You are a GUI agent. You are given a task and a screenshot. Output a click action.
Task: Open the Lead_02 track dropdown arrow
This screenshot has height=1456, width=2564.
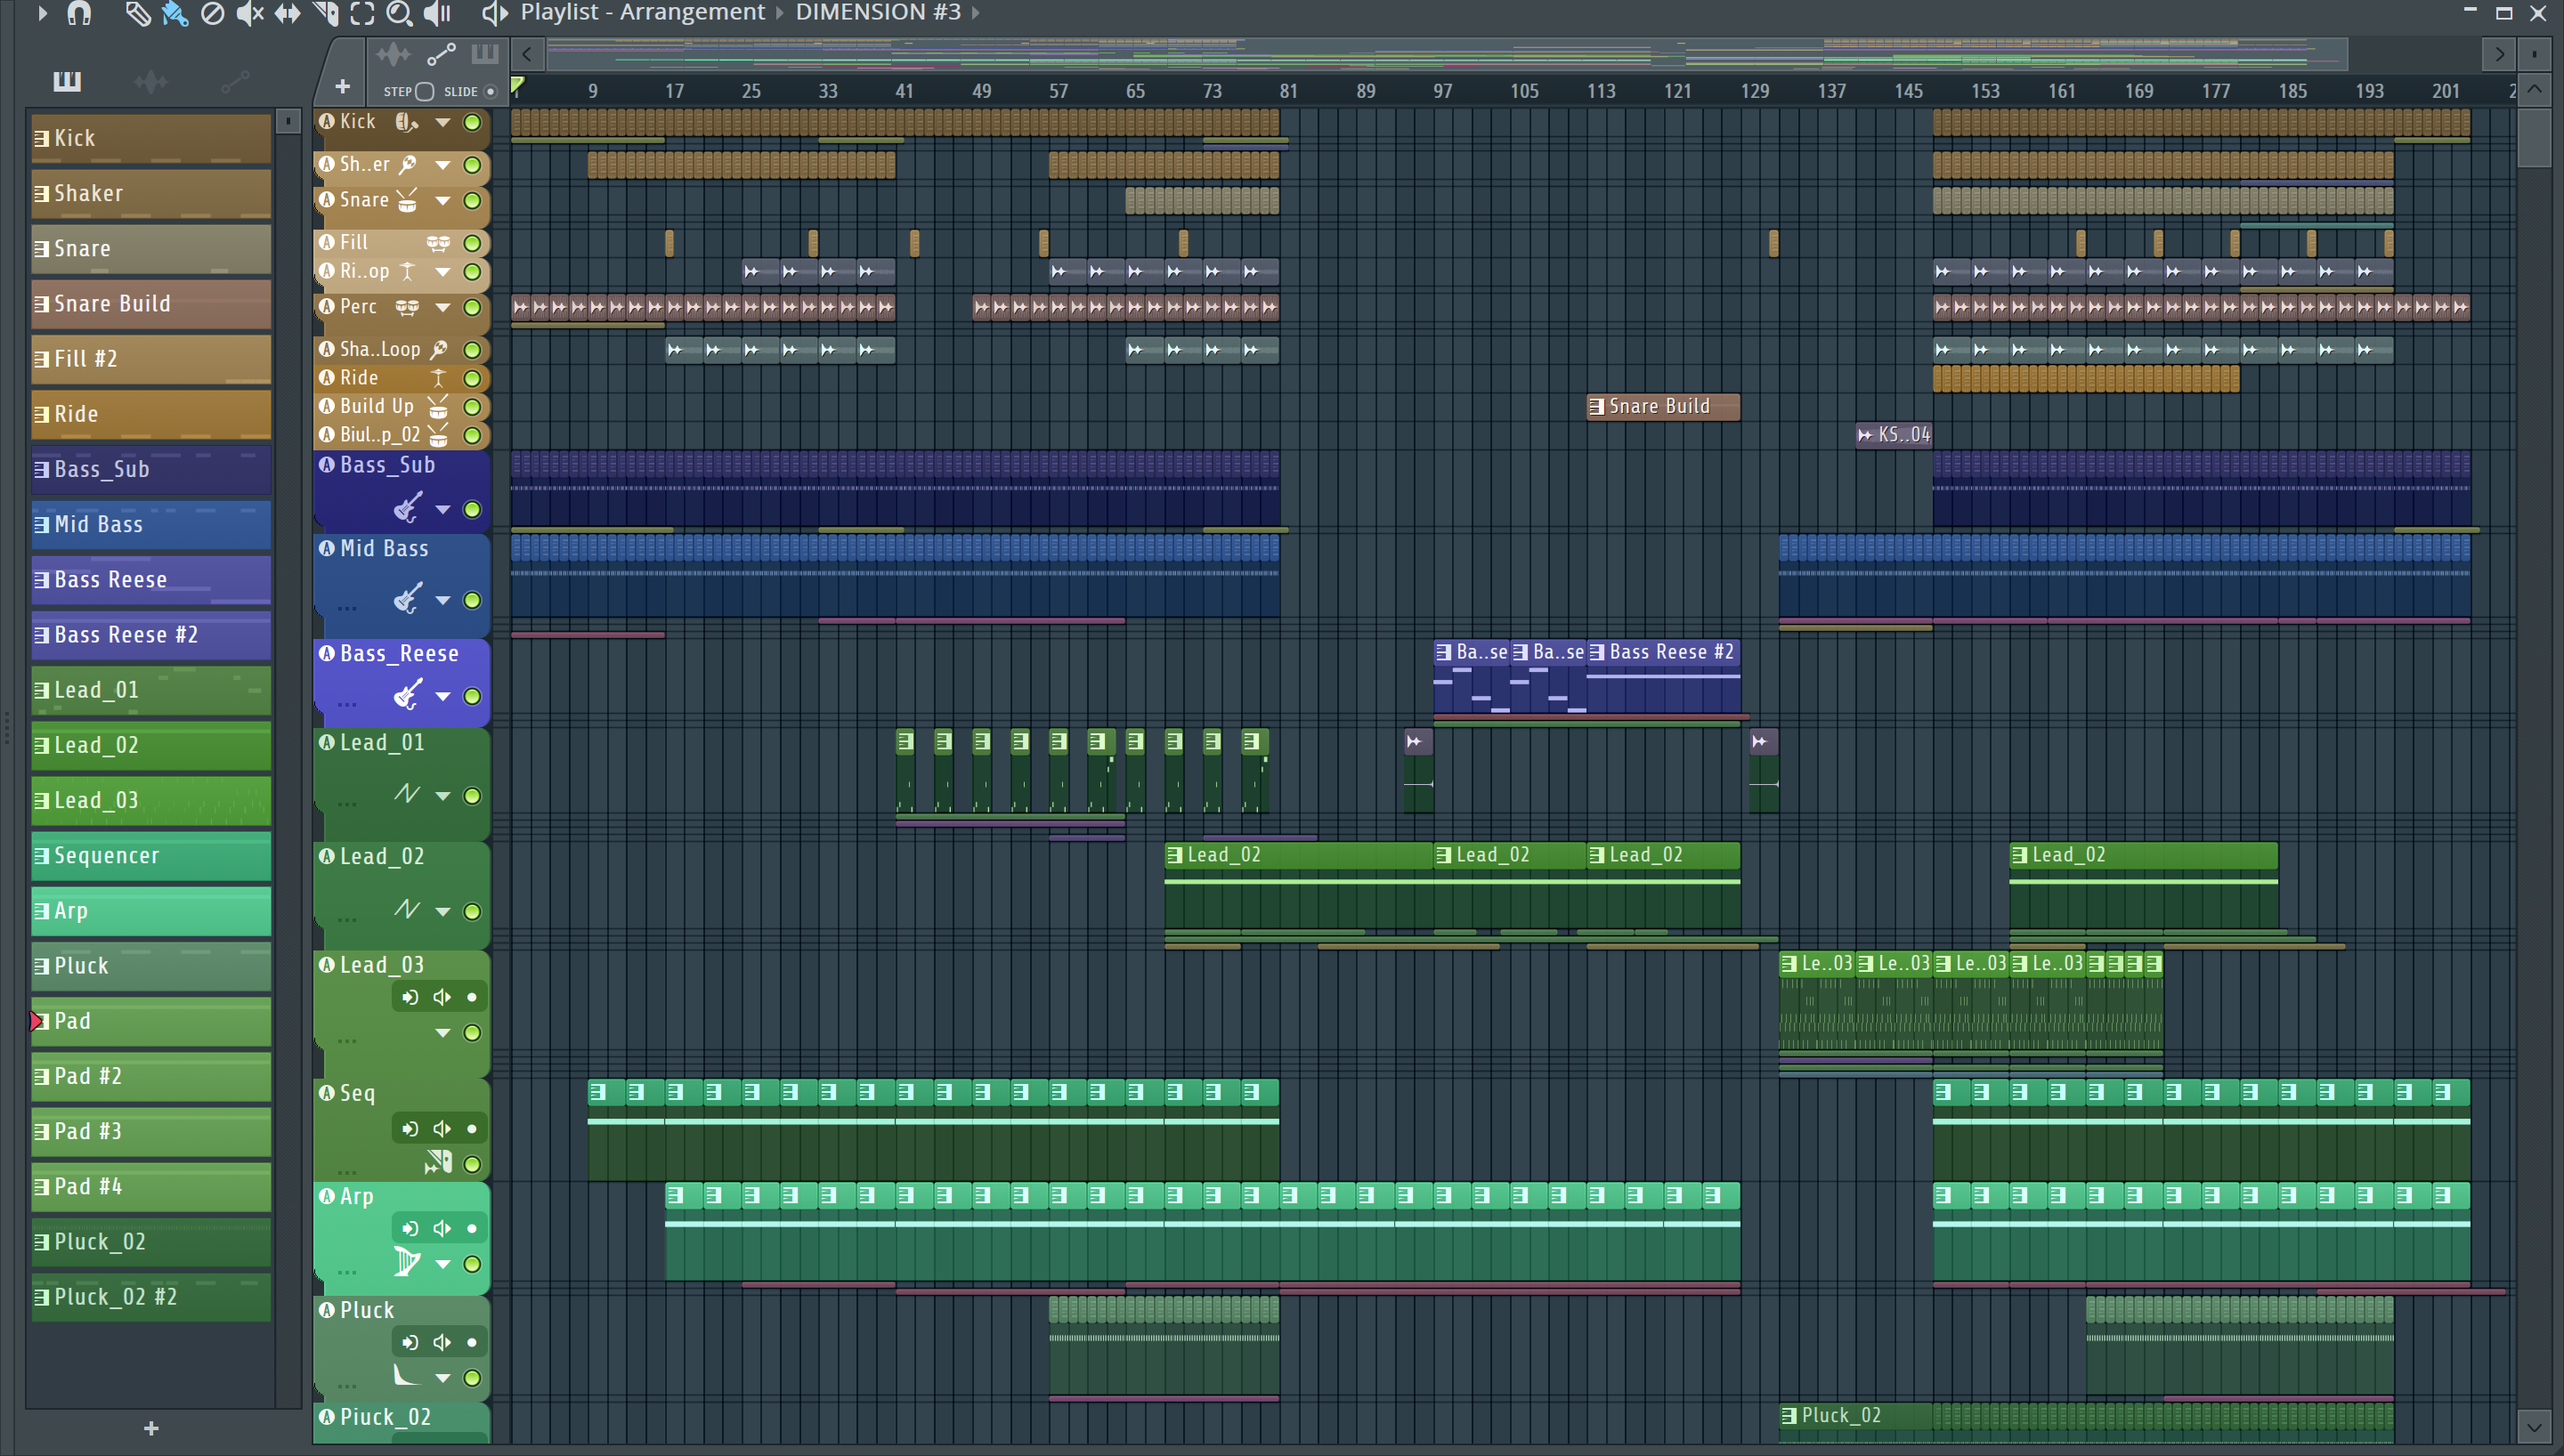442,911
